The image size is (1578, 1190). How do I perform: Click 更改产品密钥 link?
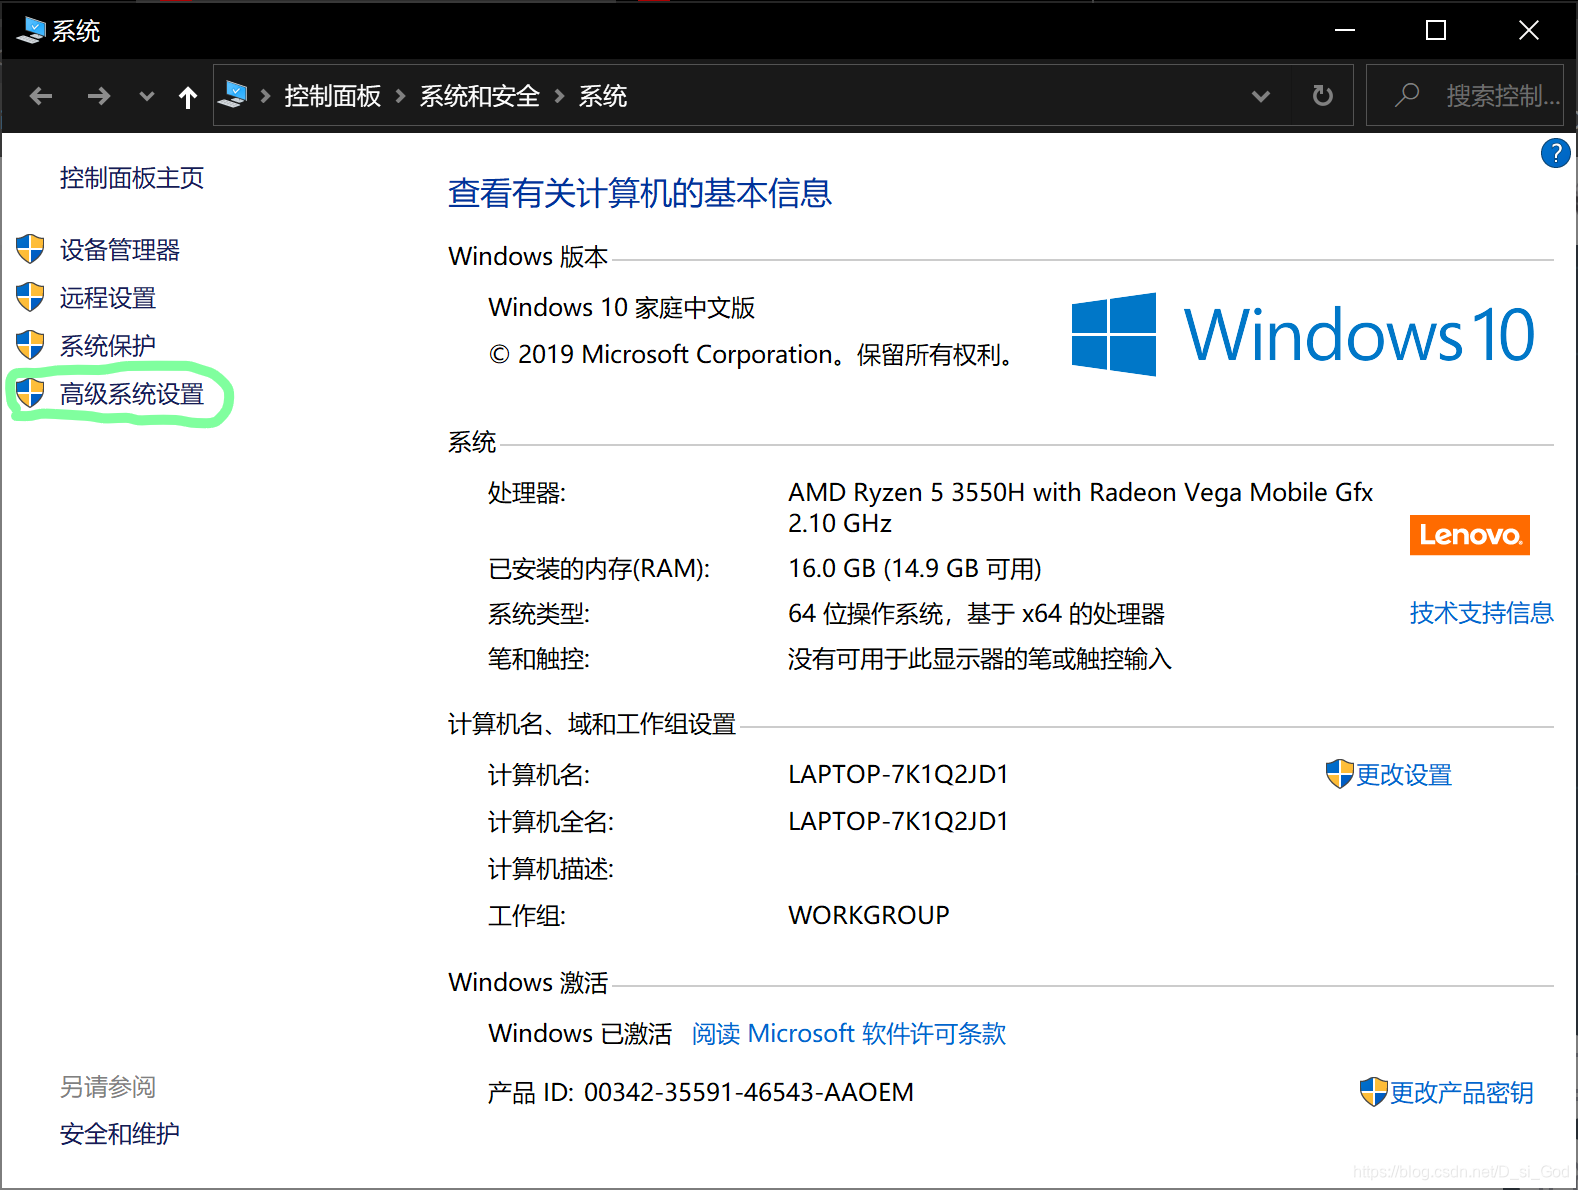click(x=1462, y=1093)
